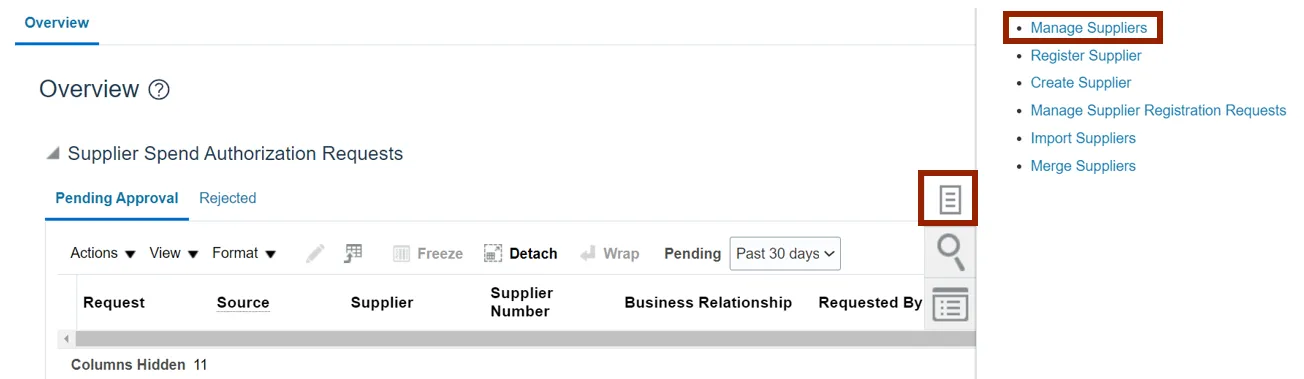The height and width of the screenshot is (379, 1304).
Task: Select the Pending Approval tab
Action: click(x=116, y=198)
